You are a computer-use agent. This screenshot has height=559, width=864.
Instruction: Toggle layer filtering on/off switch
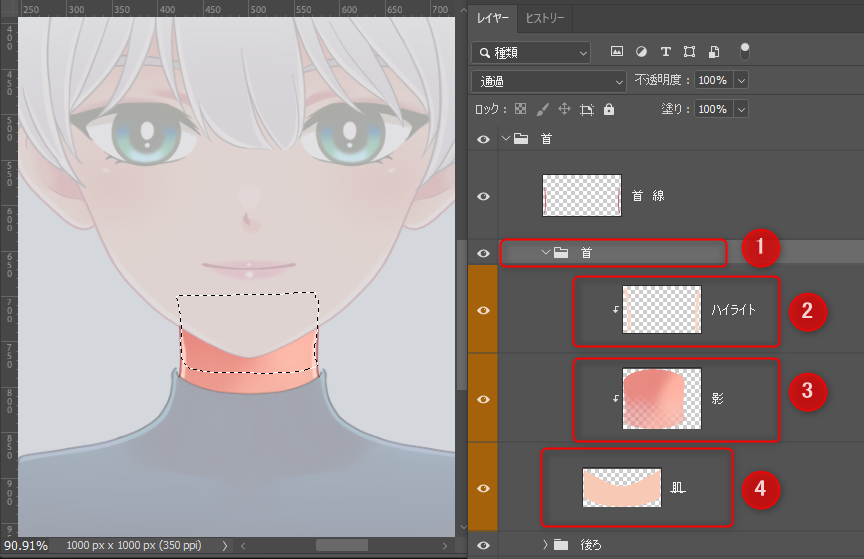point(745,50)
